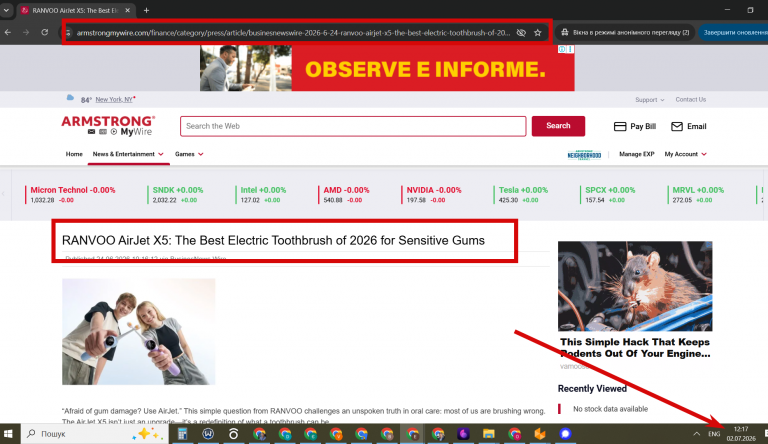Bookmark this page with the star
Image resolution: width=768 pixels, height=444 pixels.
[x=538, y=33]
